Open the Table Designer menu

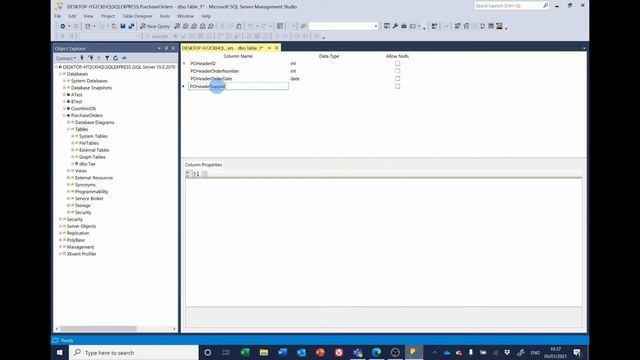point(138,16)
